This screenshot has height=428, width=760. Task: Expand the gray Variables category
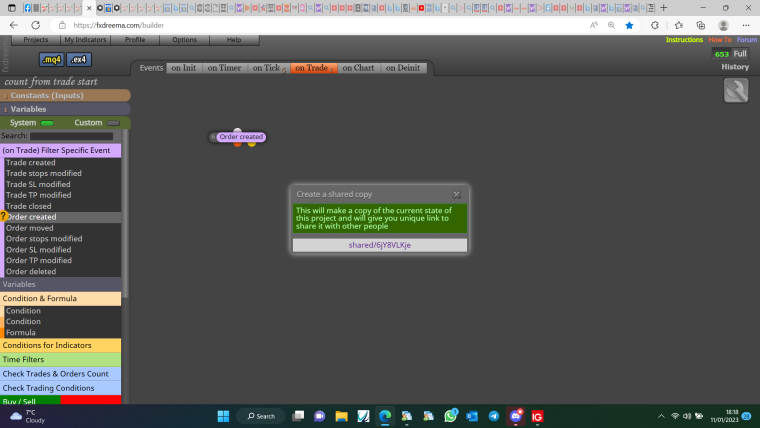(x=61, y=285)
